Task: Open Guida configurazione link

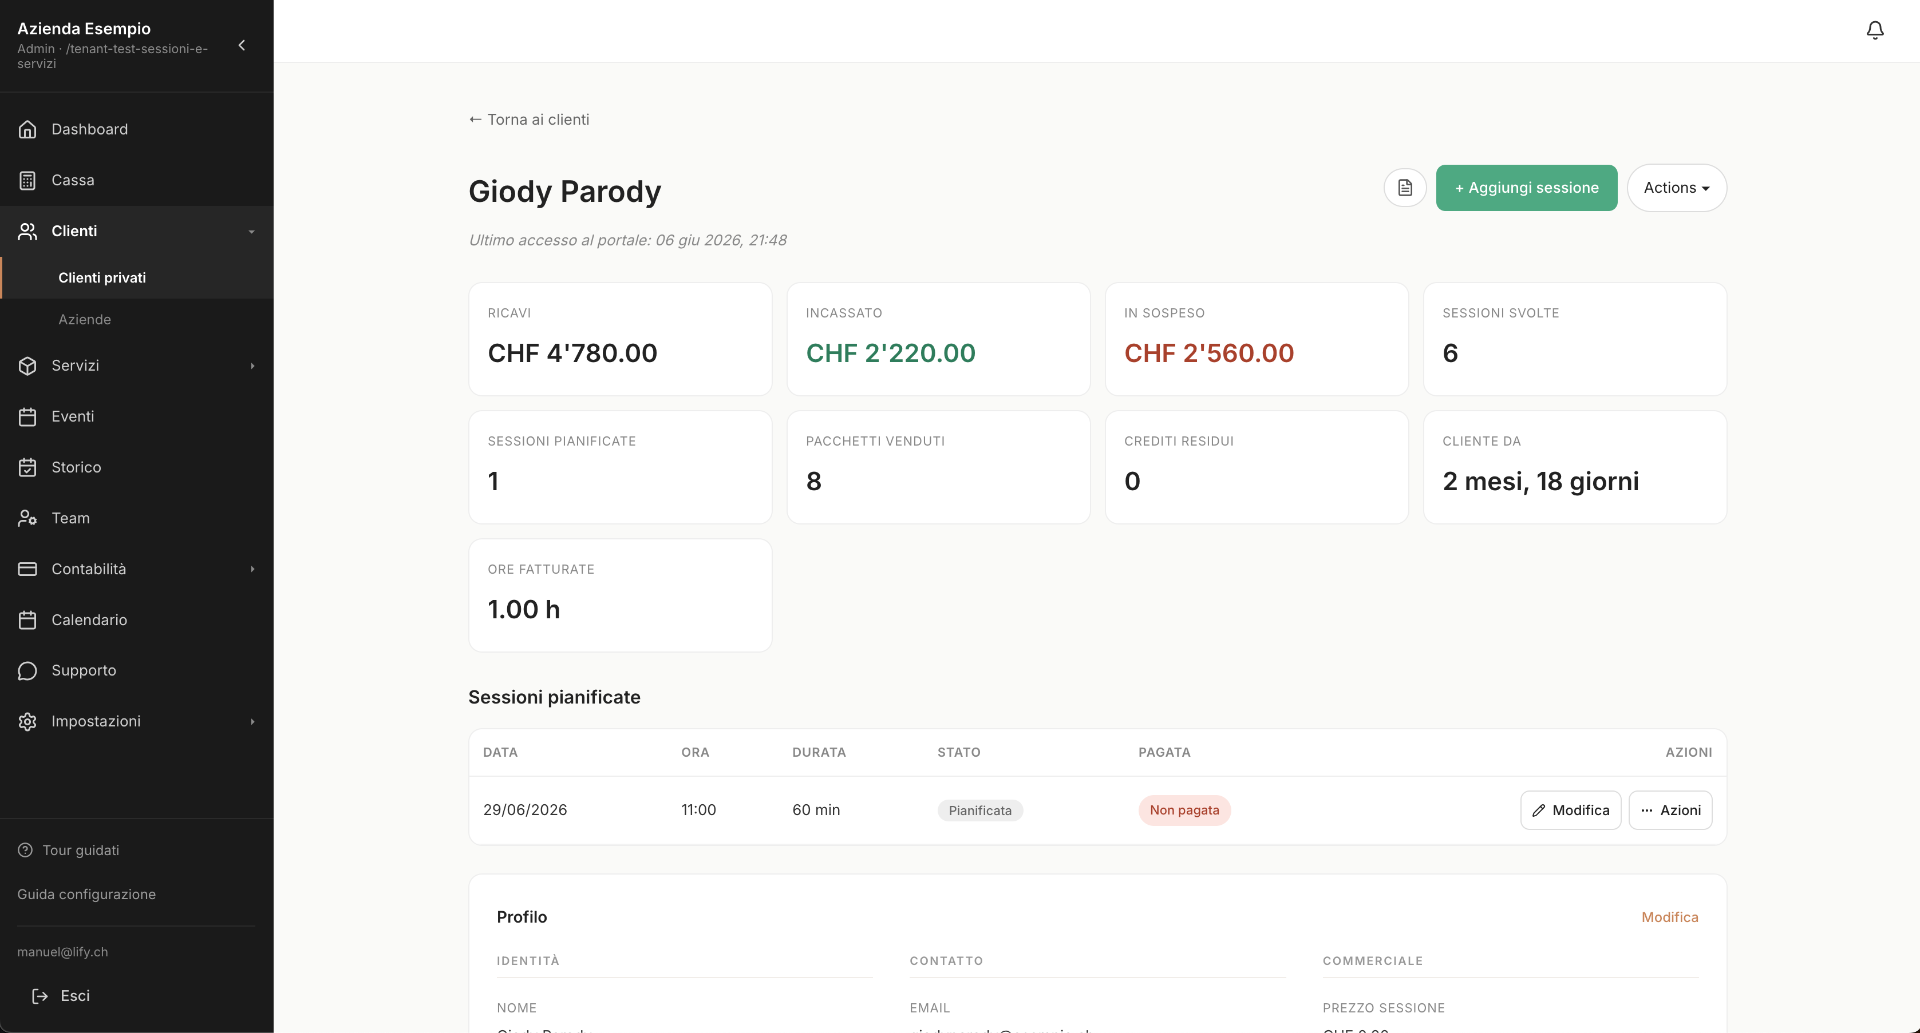Action: click(x=86, y=894)
